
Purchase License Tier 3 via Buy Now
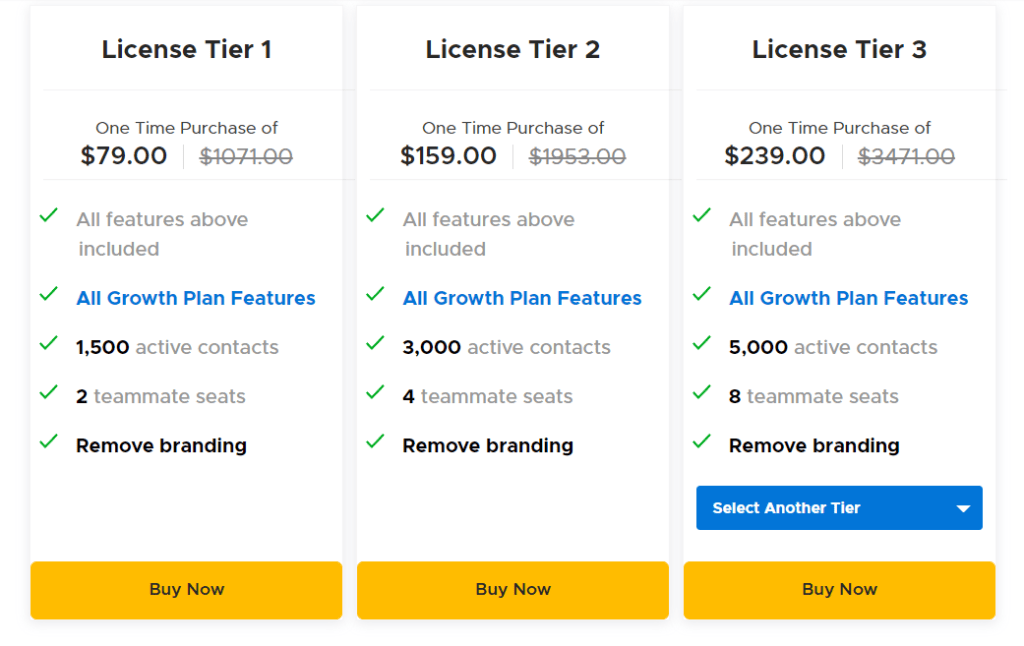(x=839, y=590)
